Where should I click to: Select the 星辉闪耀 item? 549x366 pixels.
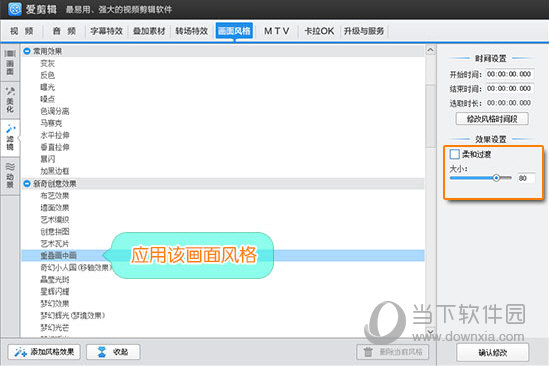[x=55, y=291]
